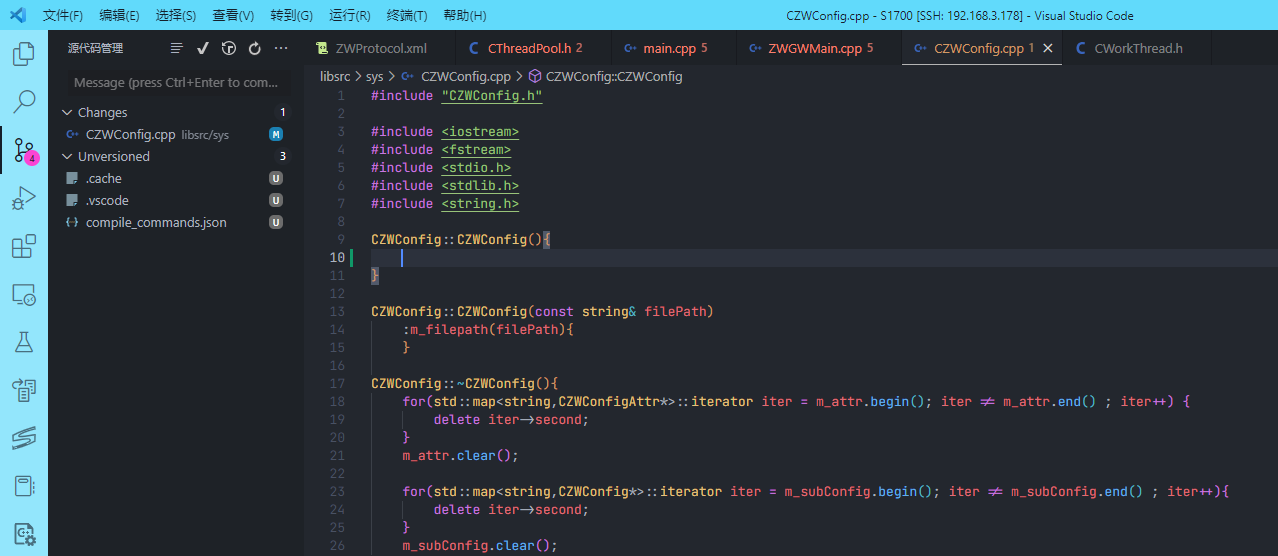Click CZWConfig.cpp in the breadcrumb
1278x556 pixels.
pos(466,76)
